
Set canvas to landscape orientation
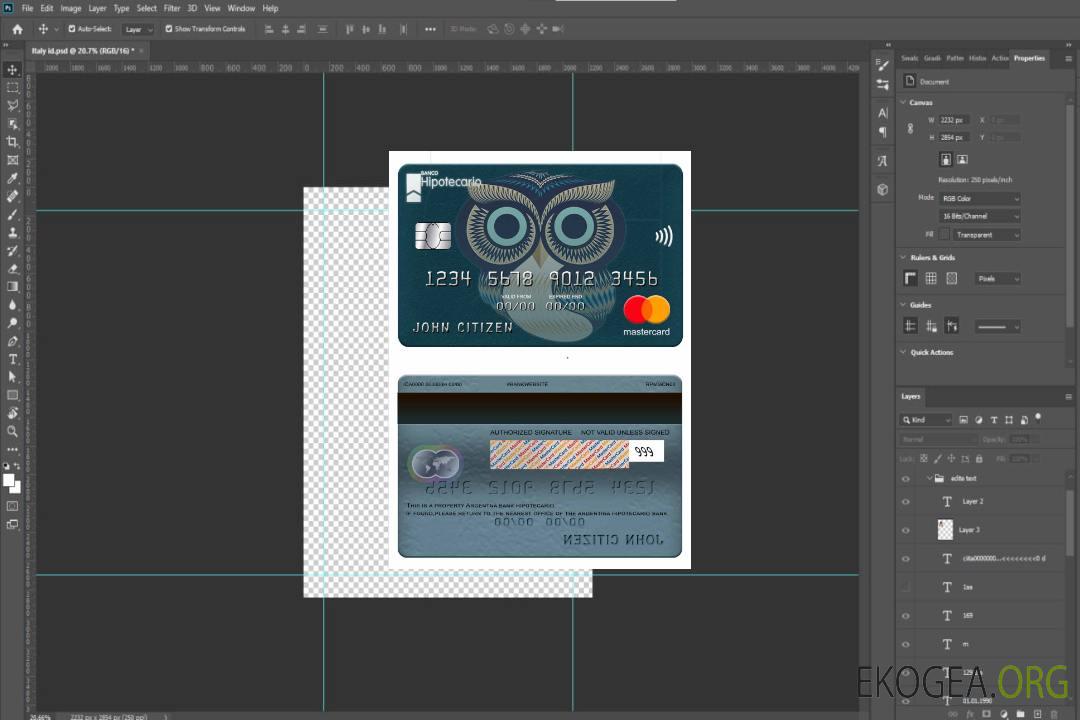(x=962, y=160)
